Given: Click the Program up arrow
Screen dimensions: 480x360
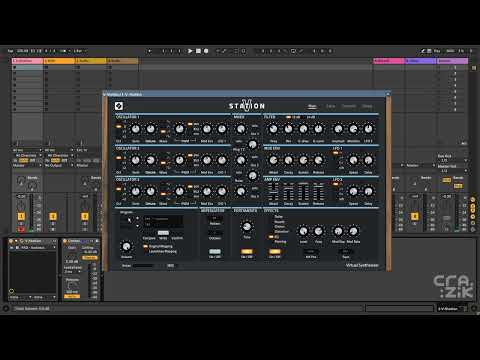Looking at the screenshot, I should [138, 219].
